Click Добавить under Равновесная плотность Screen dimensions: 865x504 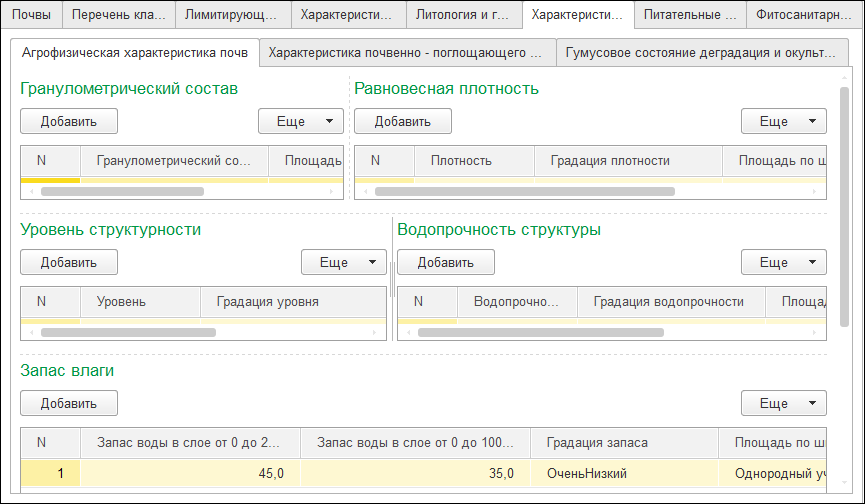pyautogui.click(x=403, y=121)
